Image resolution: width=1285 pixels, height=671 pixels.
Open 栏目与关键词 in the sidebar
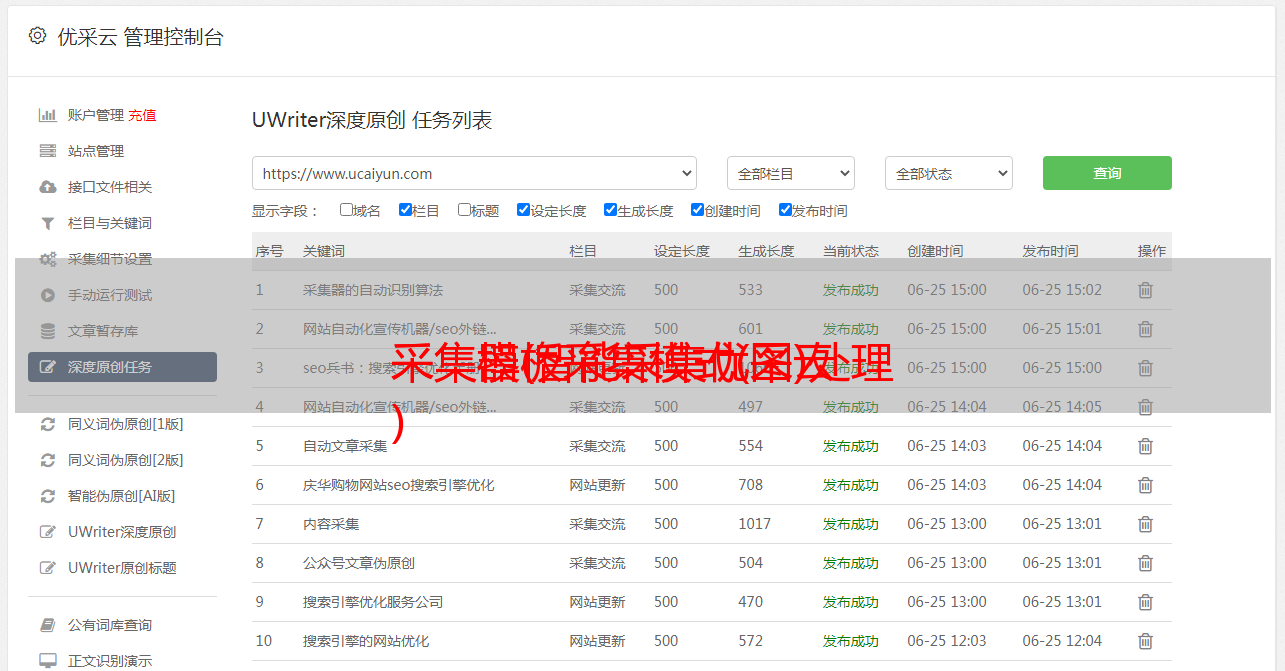(x=110, y=223)
